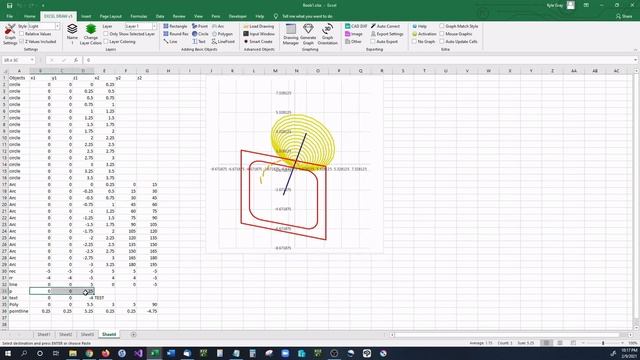
Task: Add an Arc object
Action: (x=218, y=26)
